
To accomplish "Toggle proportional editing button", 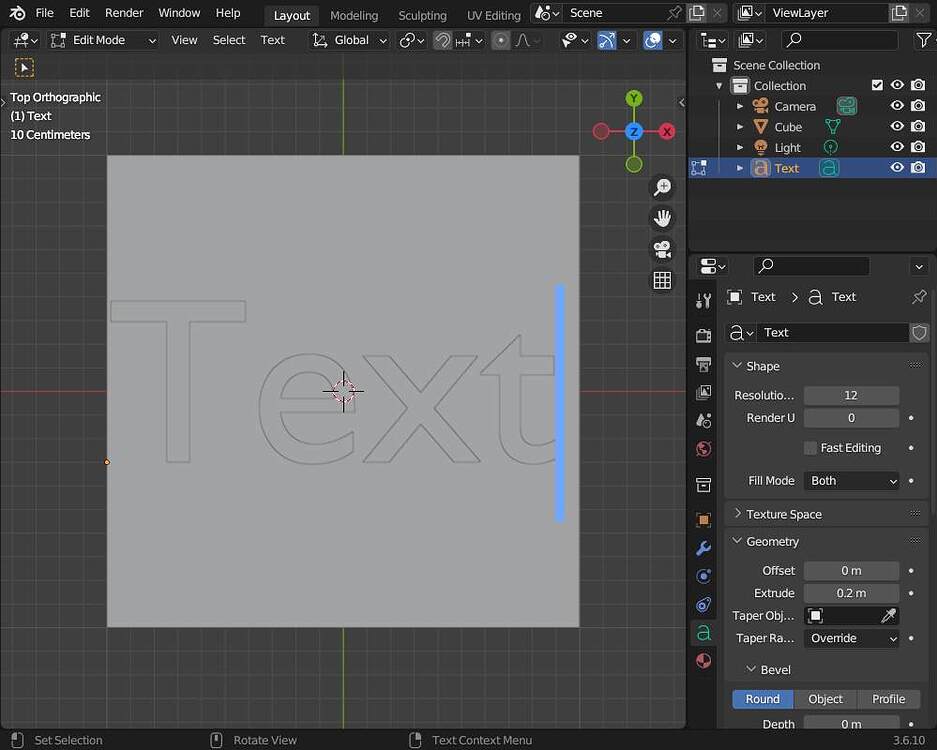I will point(501,40).
